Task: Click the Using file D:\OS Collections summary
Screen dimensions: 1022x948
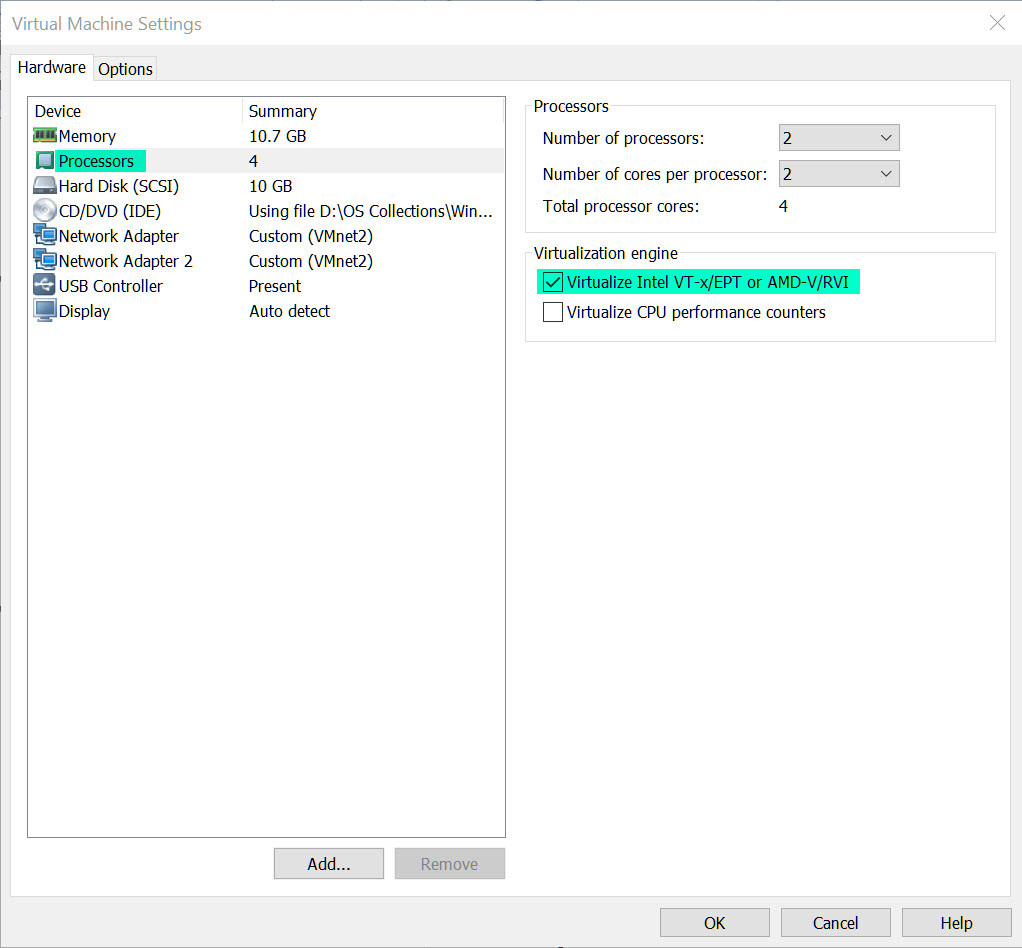Action: [x=370, y=211]
